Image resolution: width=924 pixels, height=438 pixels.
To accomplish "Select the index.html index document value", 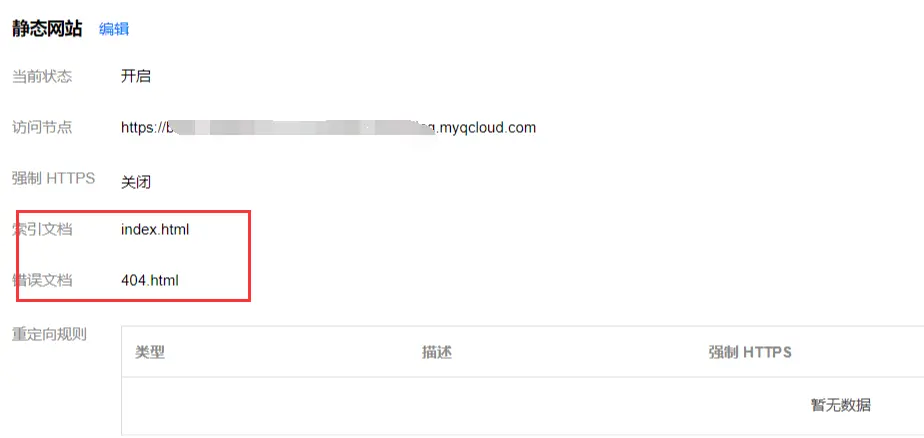I will click(155, 229).
